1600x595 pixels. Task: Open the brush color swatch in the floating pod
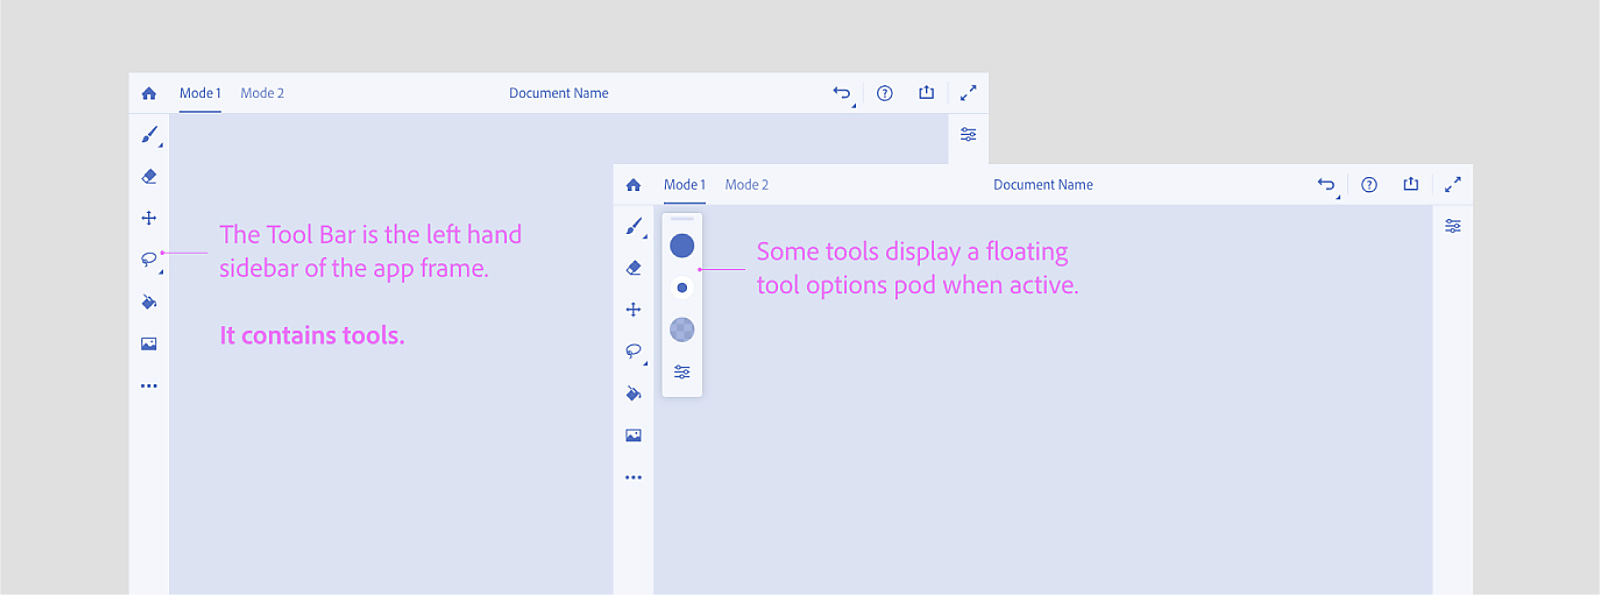click(682, 246)
